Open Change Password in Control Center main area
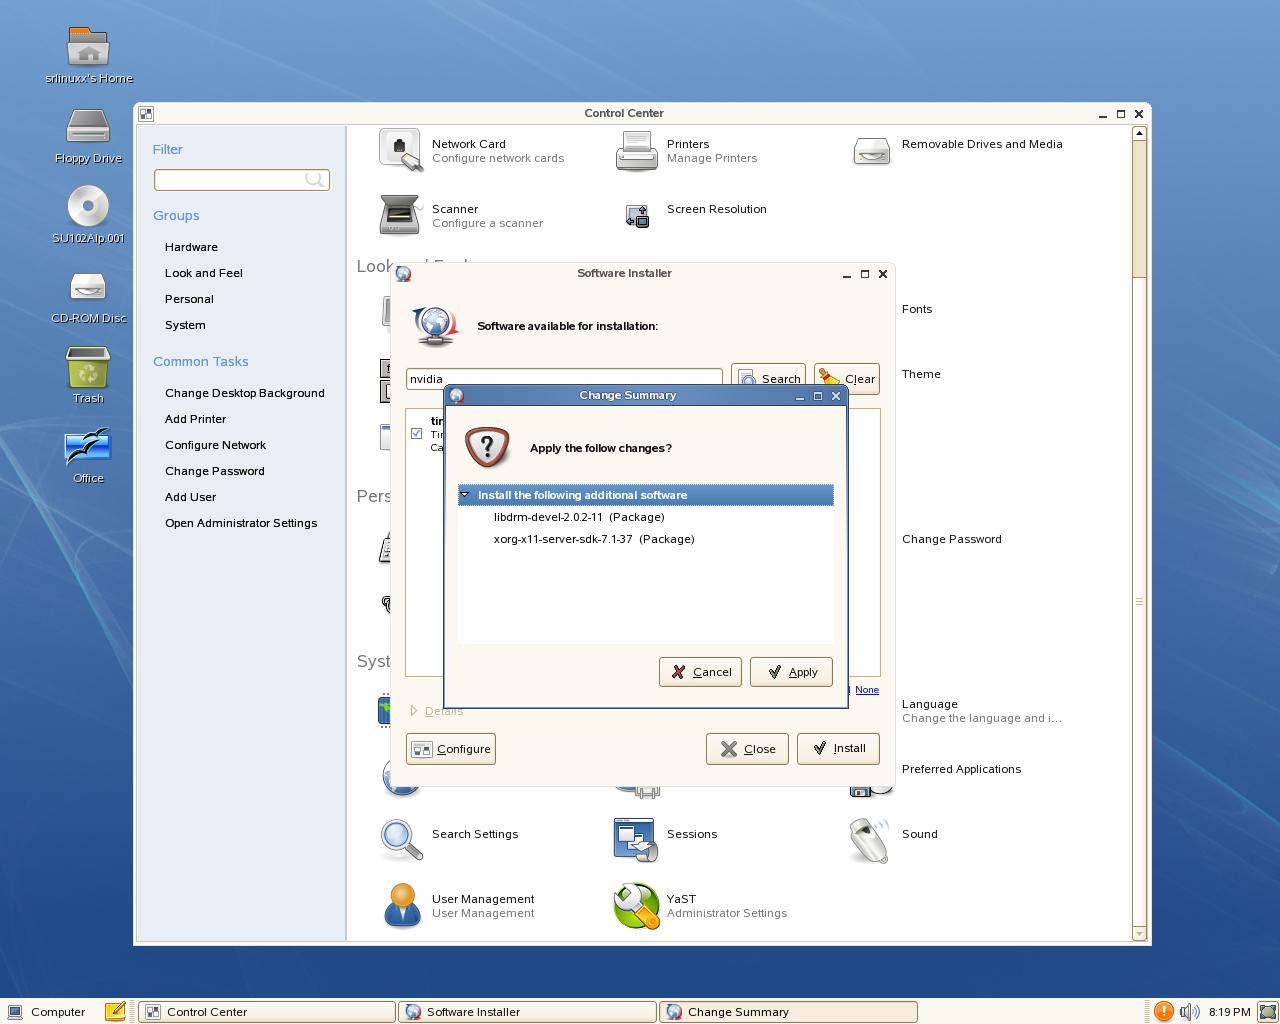 coord(952,539)
